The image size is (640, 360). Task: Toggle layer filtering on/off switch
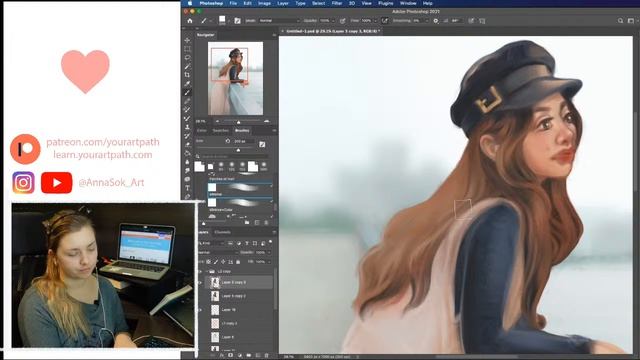click(270, 243)
